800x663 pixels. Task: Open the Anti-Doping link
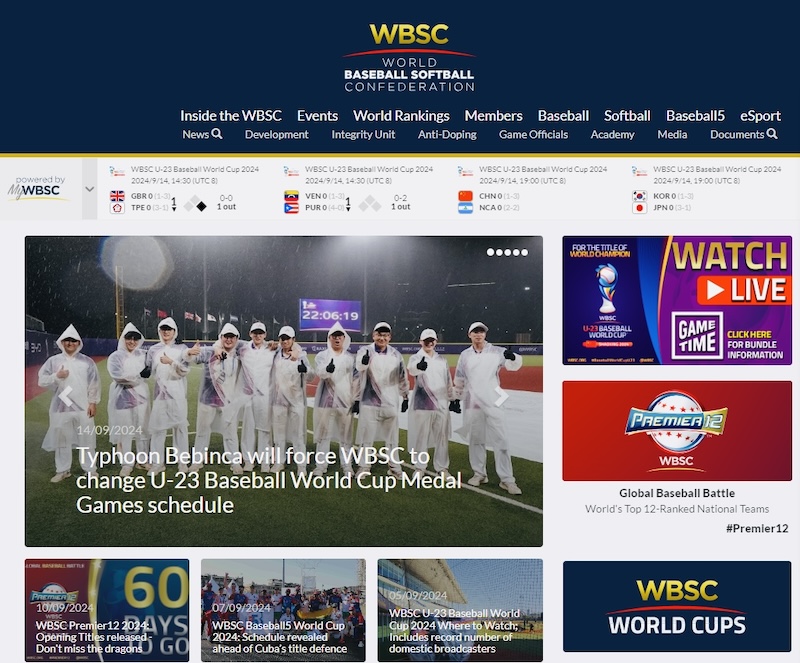pyautogui.click(x=447, y=134)
